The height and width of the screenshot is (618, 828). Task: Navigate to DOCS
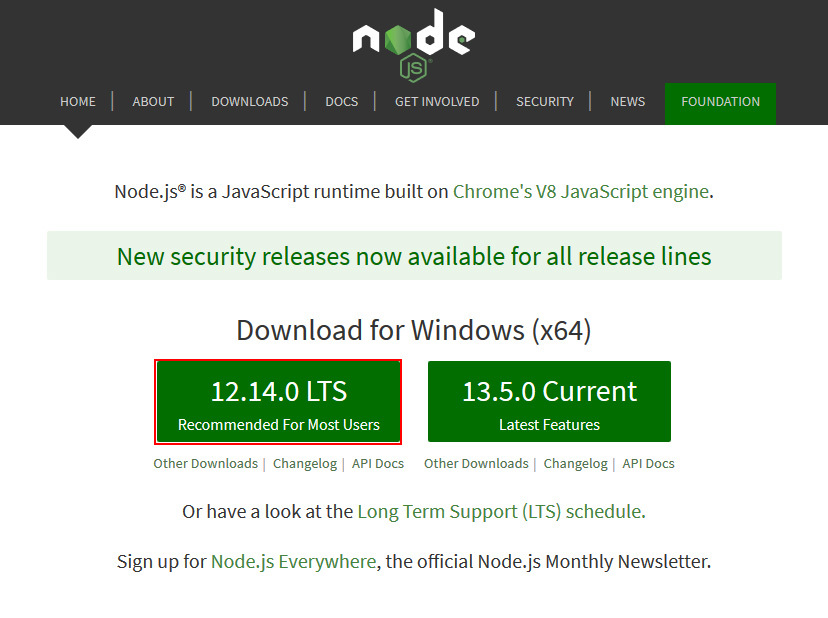pyautogui.click(x=341, y=102)
